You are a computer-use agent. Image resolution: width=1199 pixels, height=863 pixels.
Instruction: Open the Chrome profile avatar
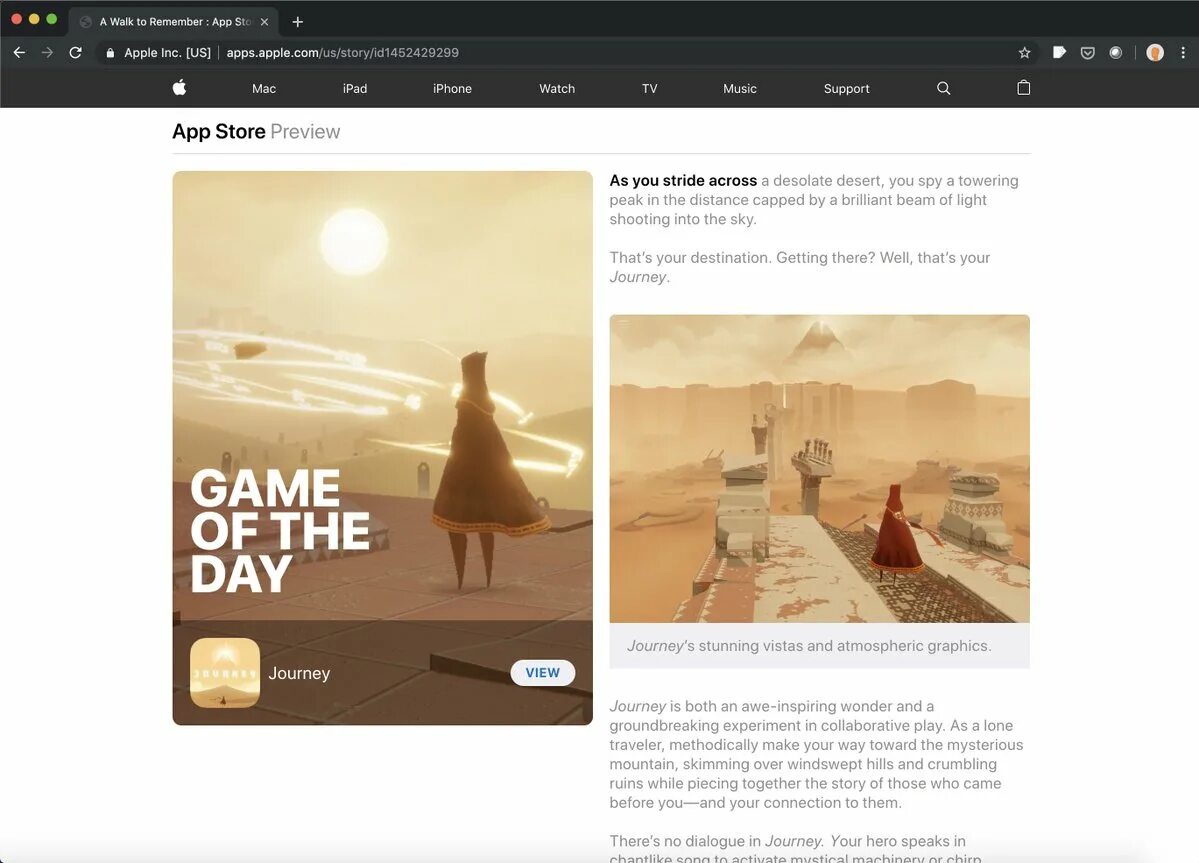(1155, 53)
